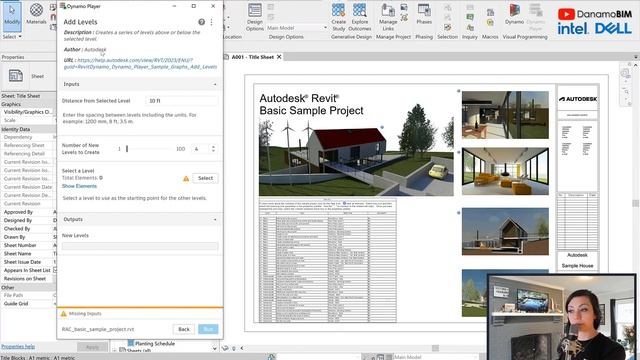Image resolution: width=640 pixels, height=360 pixels.
Task: Click the middle Inquiry panel icon
Action: point(470,17)
